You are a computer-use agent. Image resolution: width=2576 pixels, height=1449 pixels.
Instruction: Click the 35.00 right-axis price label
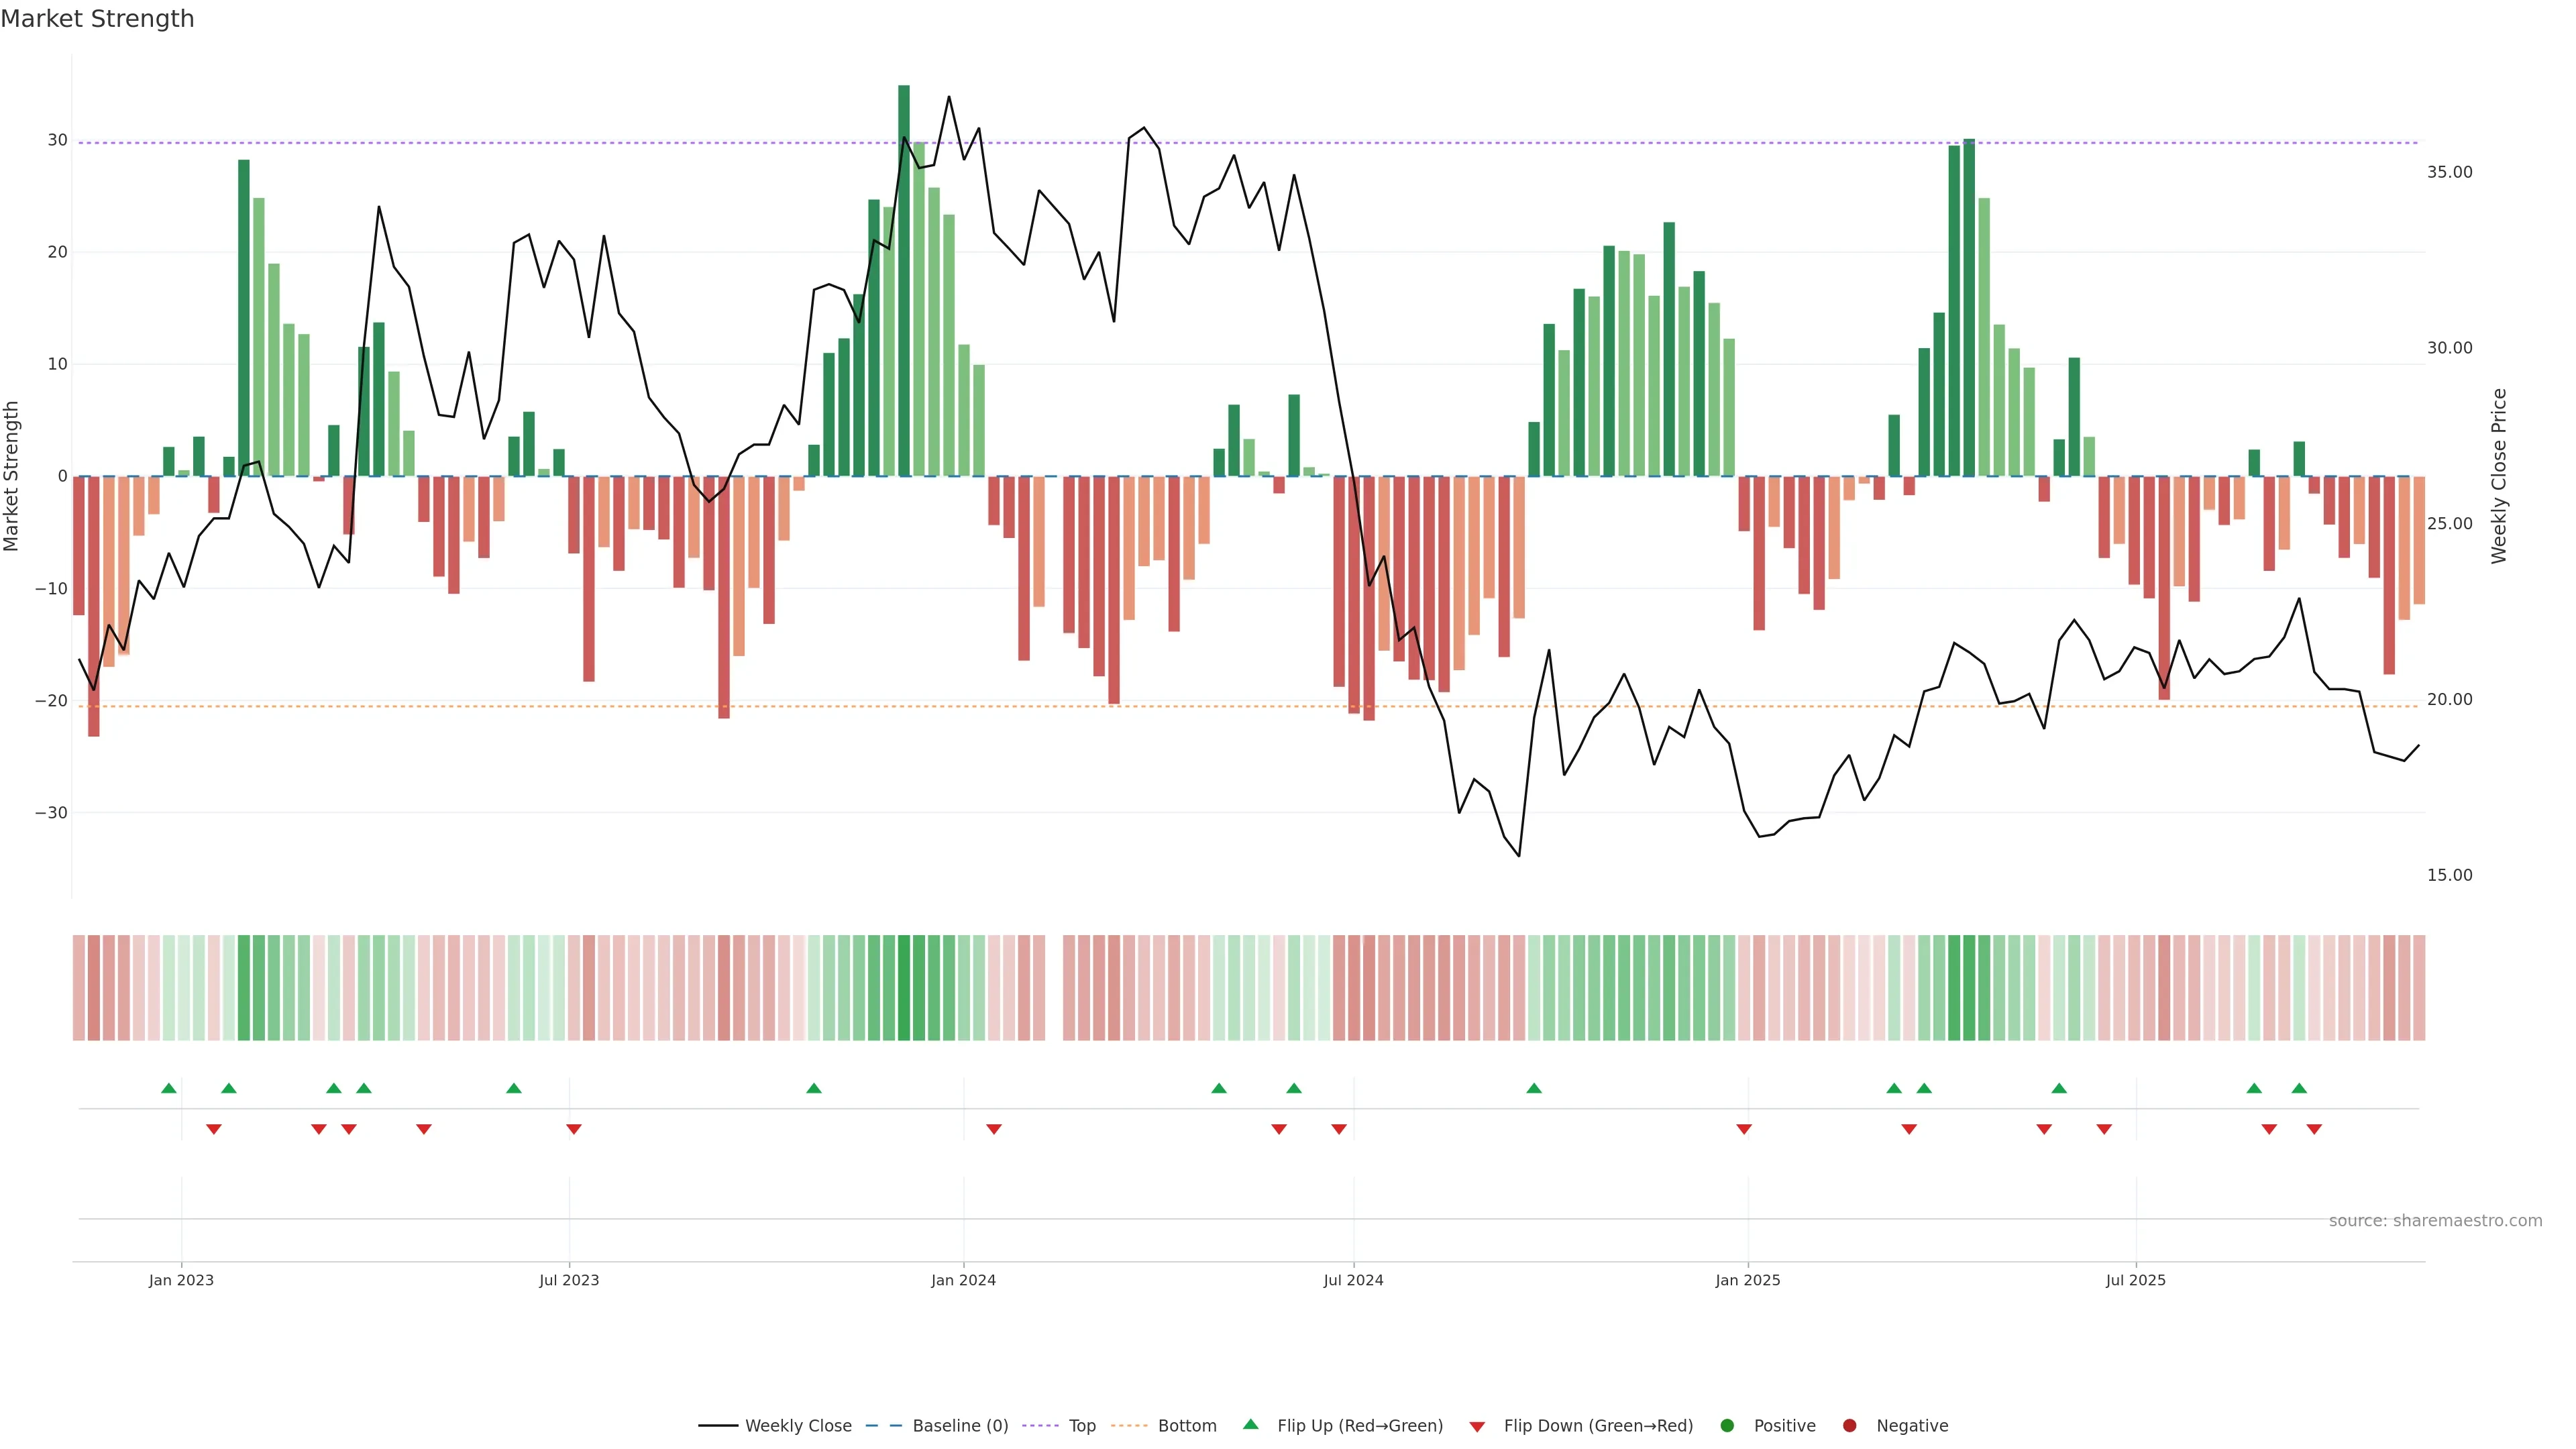[2449, 172]
